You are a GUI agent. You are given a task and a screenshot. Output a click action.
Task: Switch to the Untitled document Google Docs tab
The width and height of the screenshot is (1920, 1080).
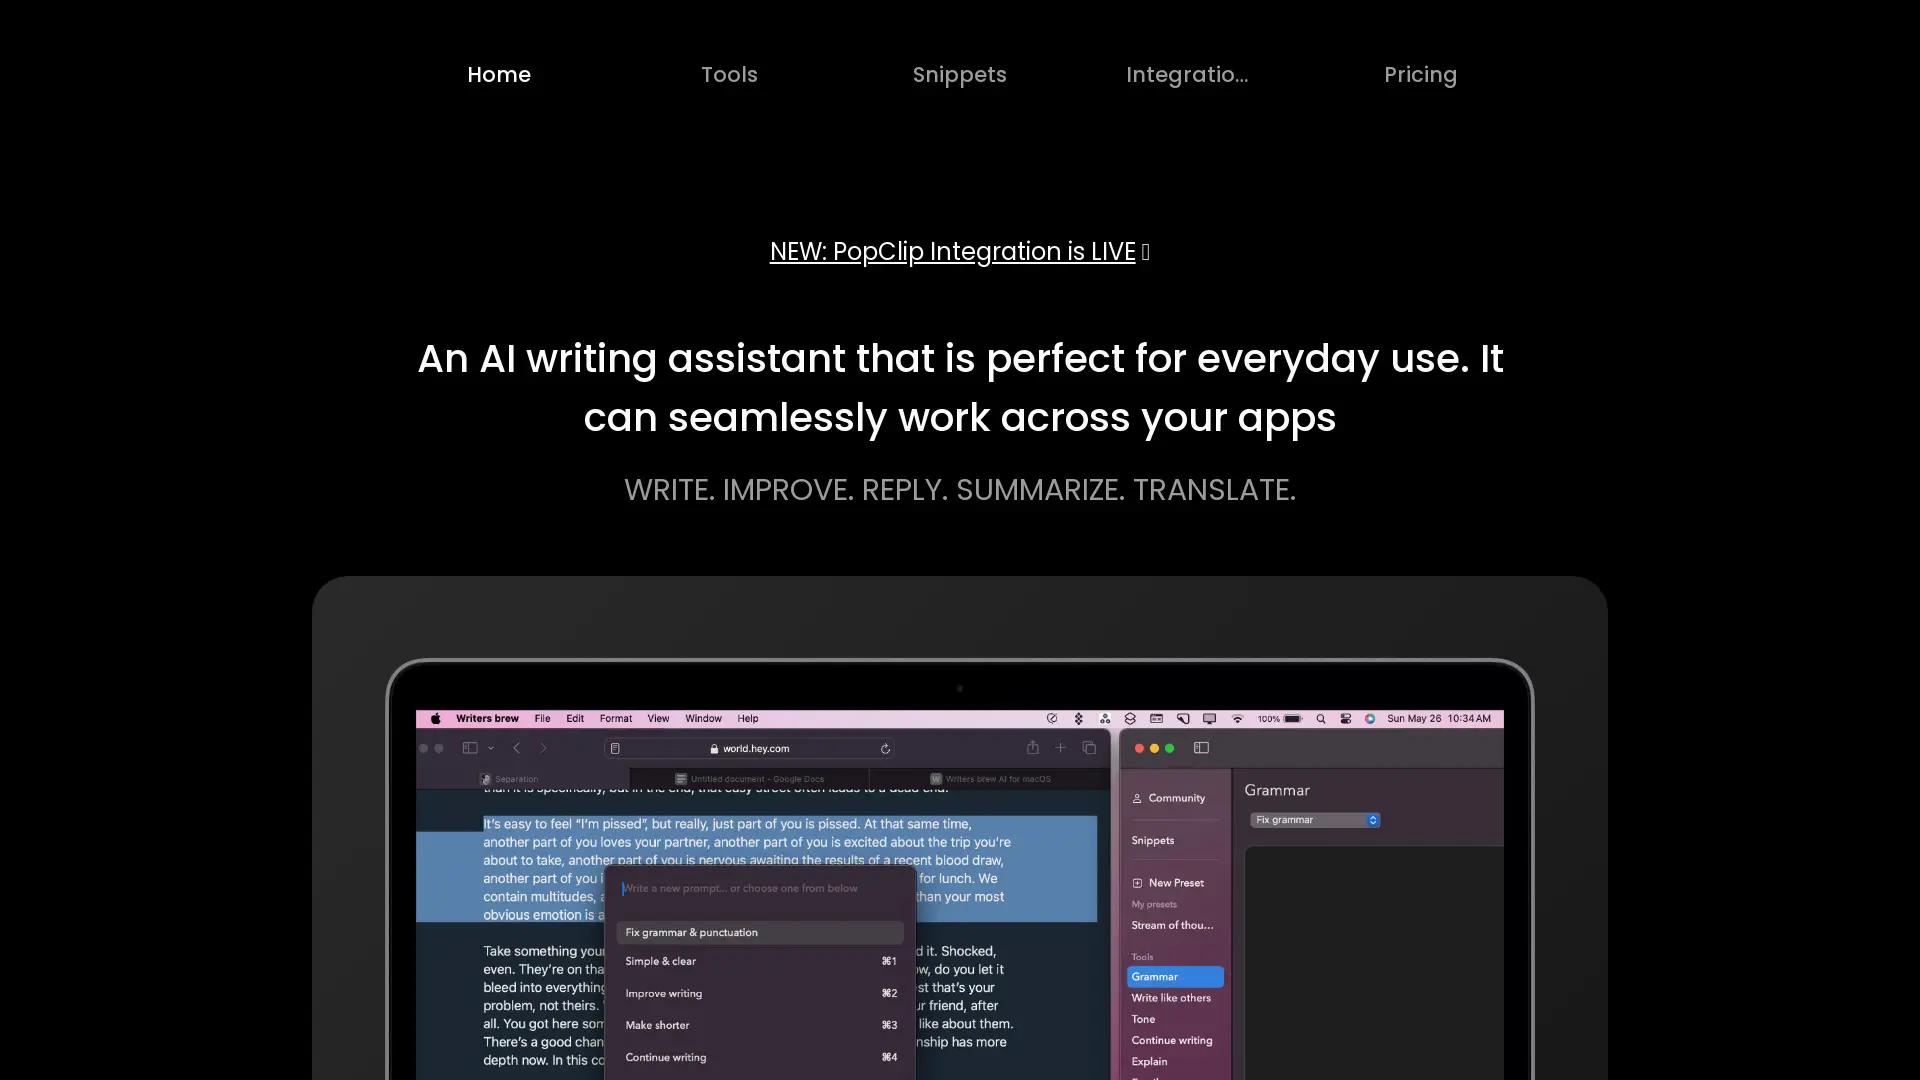pyautogui.click(x=751, y=778)
